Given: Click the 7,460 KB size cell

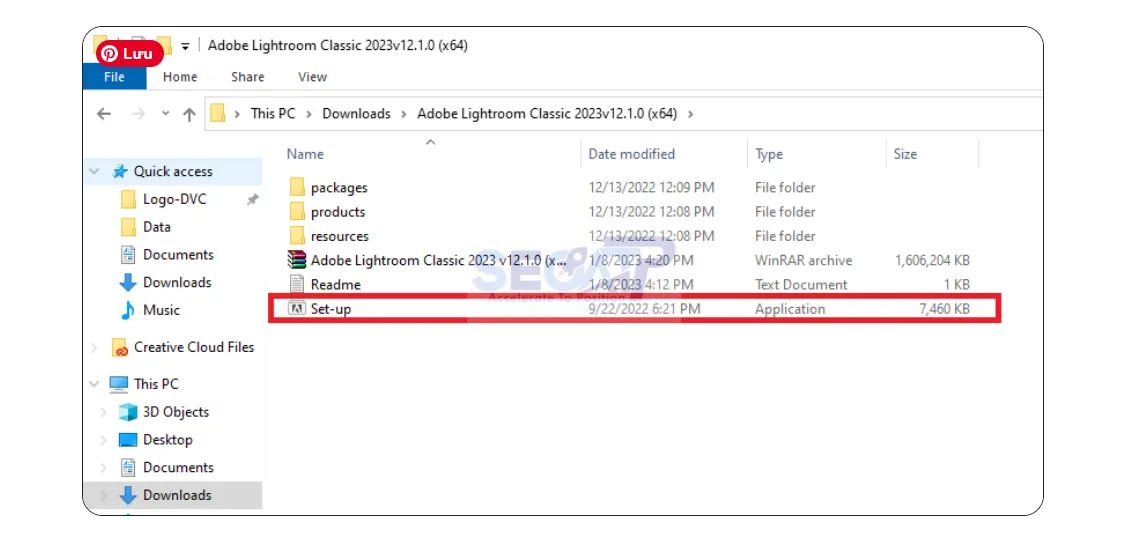Looking at the screenshot, I should pos(944,309).
